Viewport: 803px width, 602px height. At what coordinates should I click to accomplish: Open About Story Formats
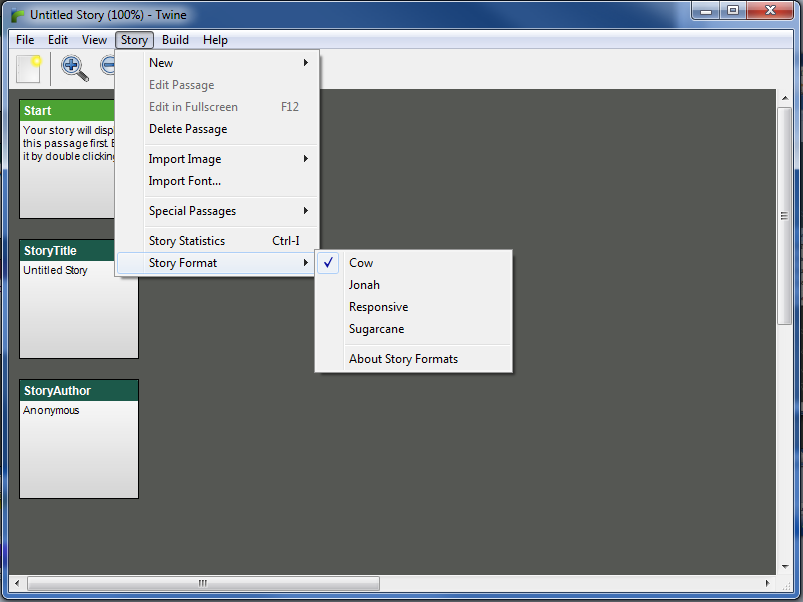pos(403,359)
